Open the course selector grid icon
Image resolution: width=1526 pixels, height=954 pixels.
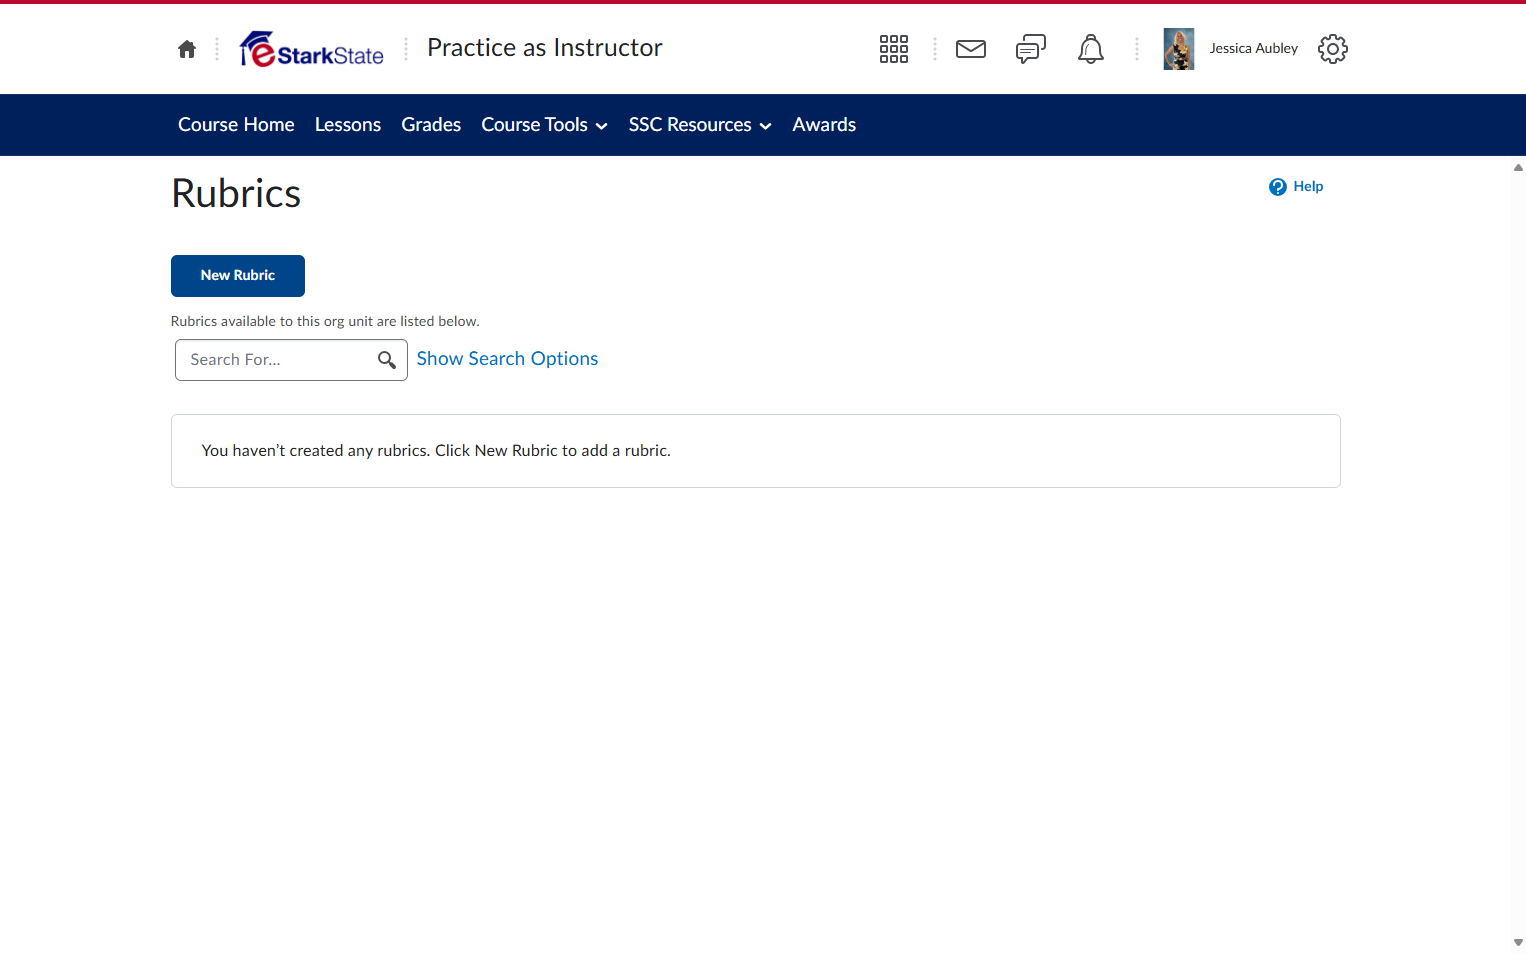(894, 49)
